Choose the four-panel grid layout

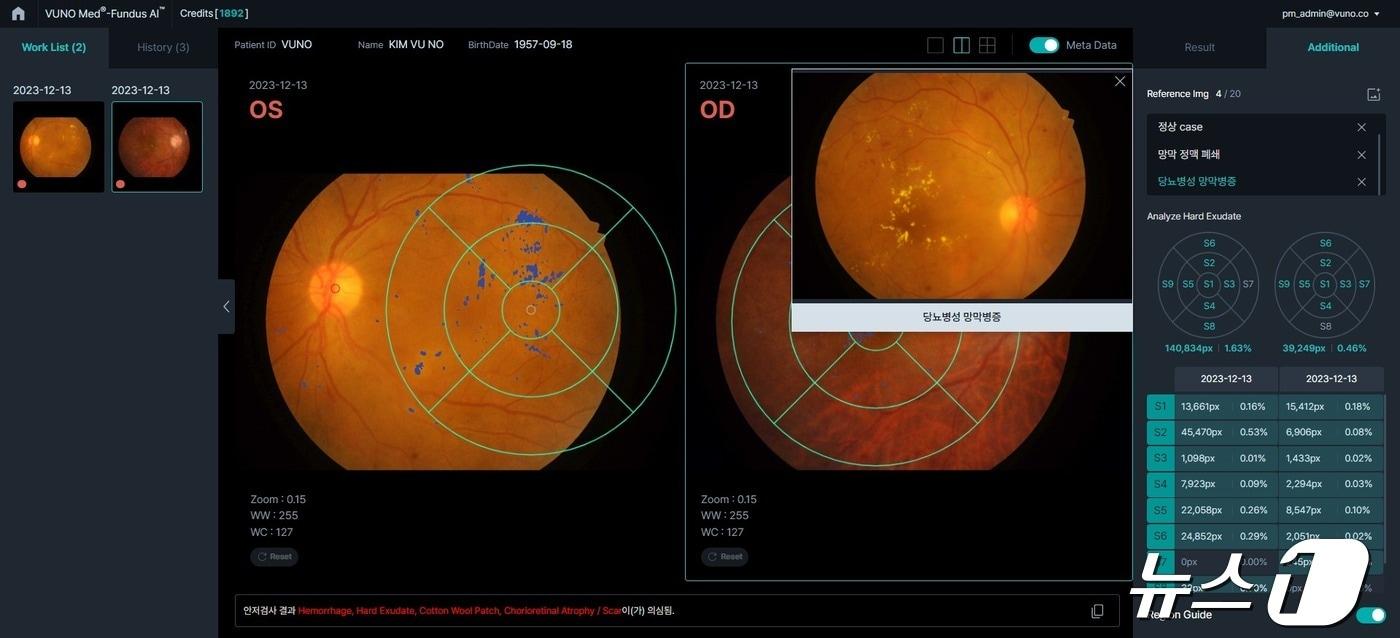pyautogui.click(x=987, y=45)
